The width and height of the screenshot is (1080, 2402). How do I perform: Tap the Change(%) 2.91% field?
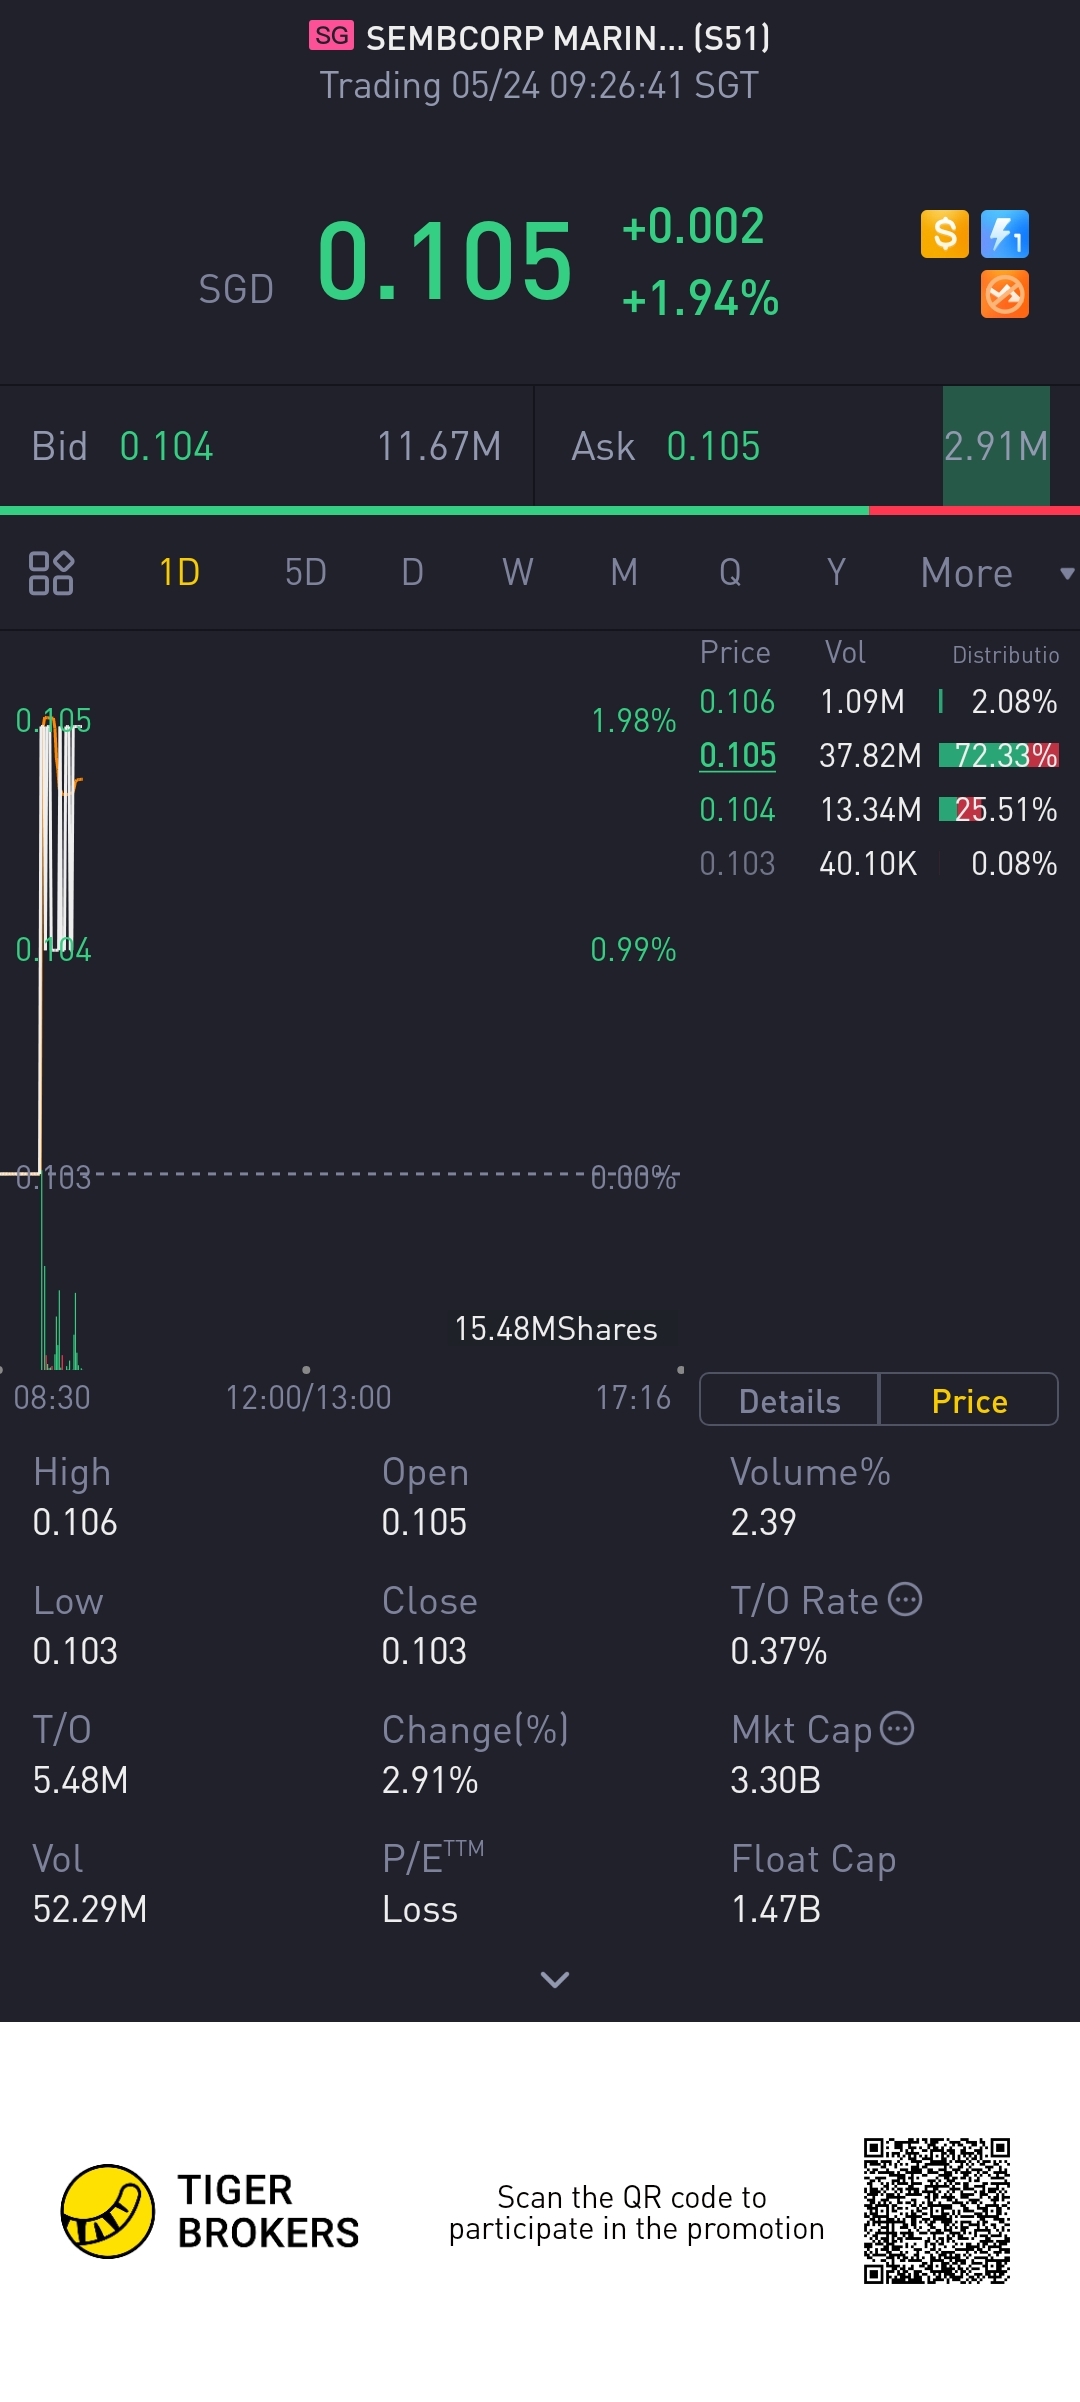point(475,1755)
